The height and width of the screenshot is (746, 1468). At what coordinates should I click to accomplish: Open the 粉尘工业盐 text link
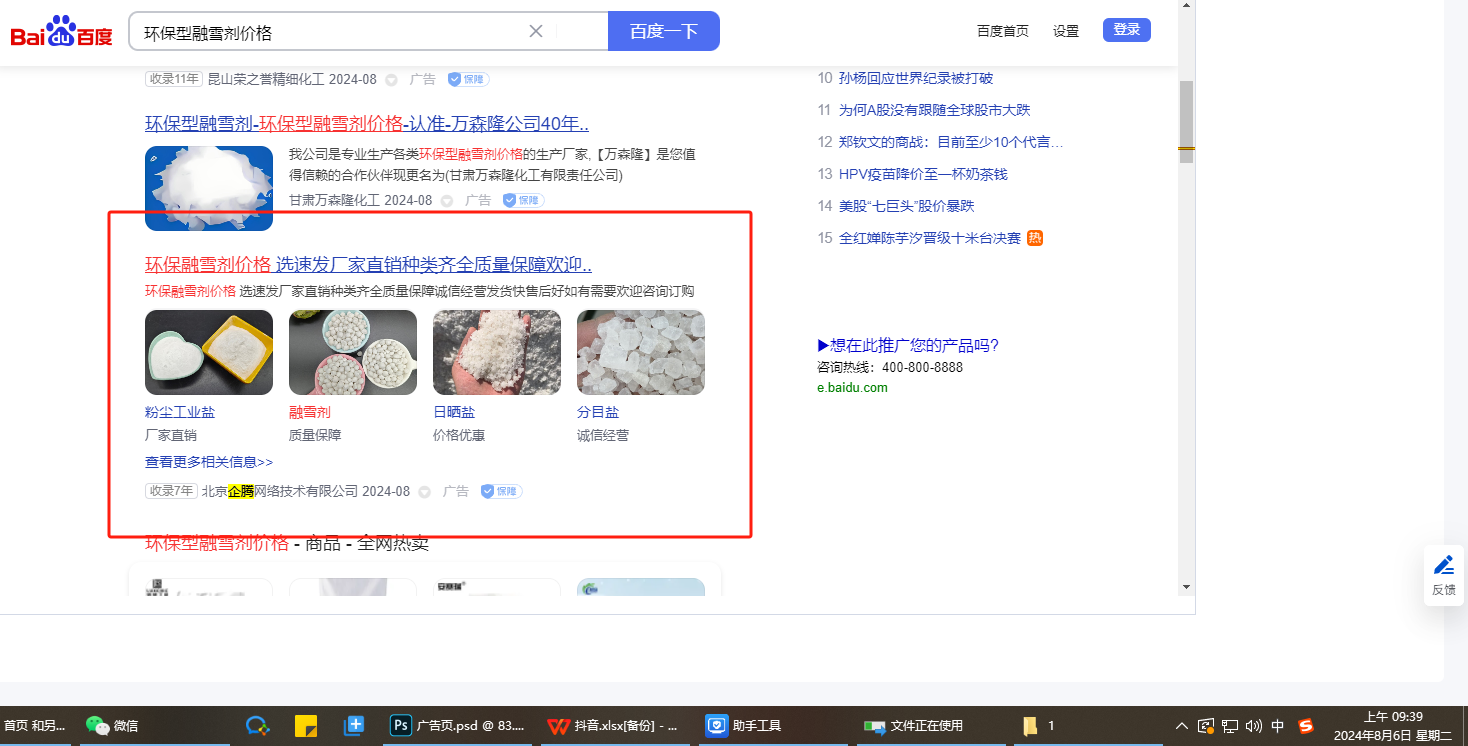coord(180,412)
